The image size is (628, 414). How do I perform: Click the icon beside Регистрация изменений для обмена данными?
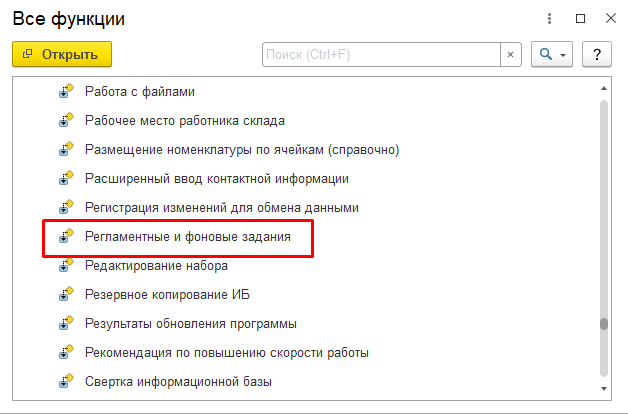(x=66, y=207)
